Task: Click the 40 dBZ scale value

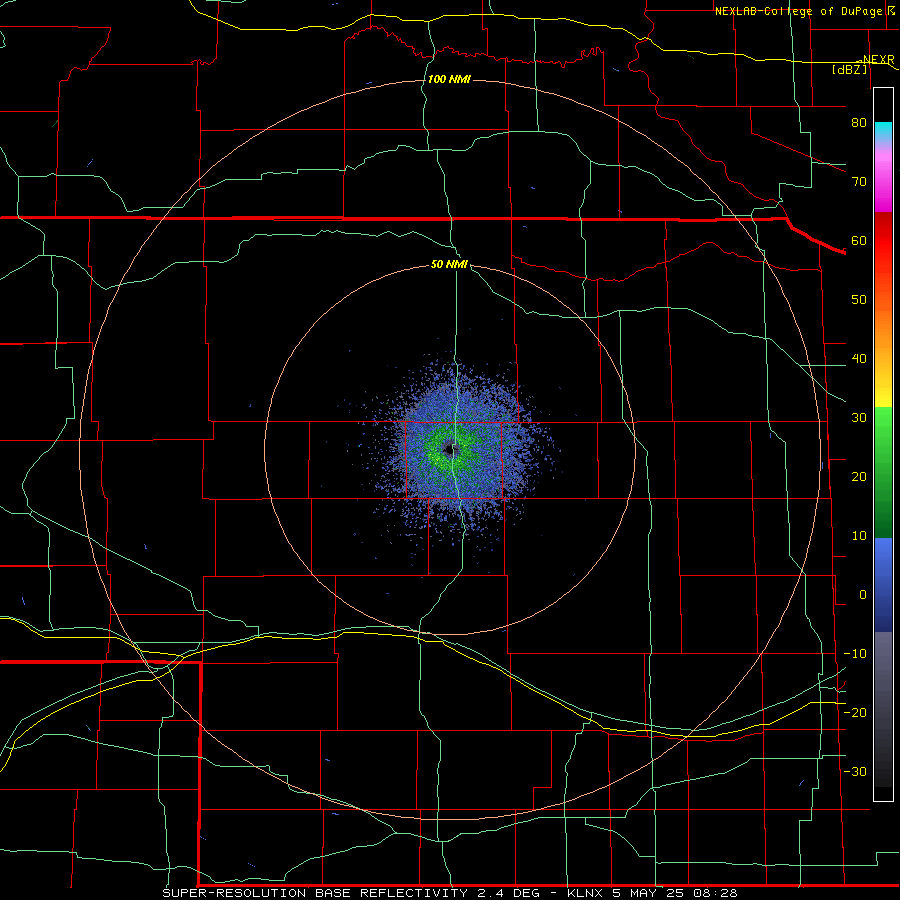Action: coord(859,359)
